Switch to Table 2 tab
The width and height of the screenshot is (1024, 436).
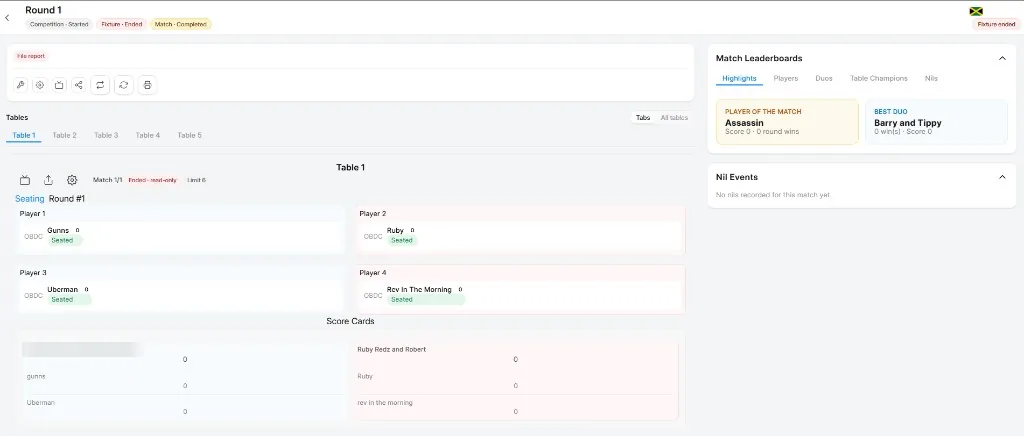[65, 135]
